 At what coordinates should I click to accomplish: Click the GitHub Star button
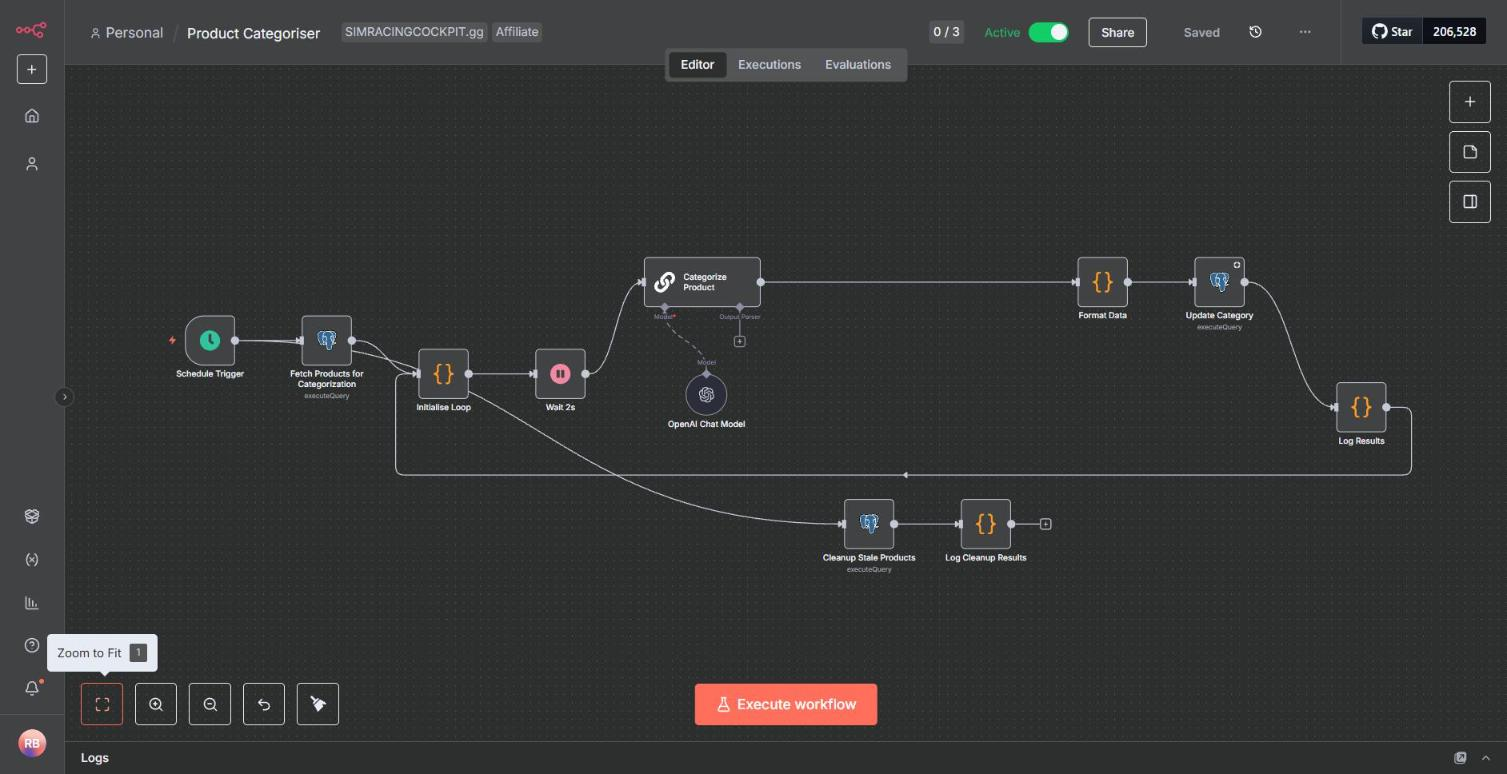coord(1392,31)
